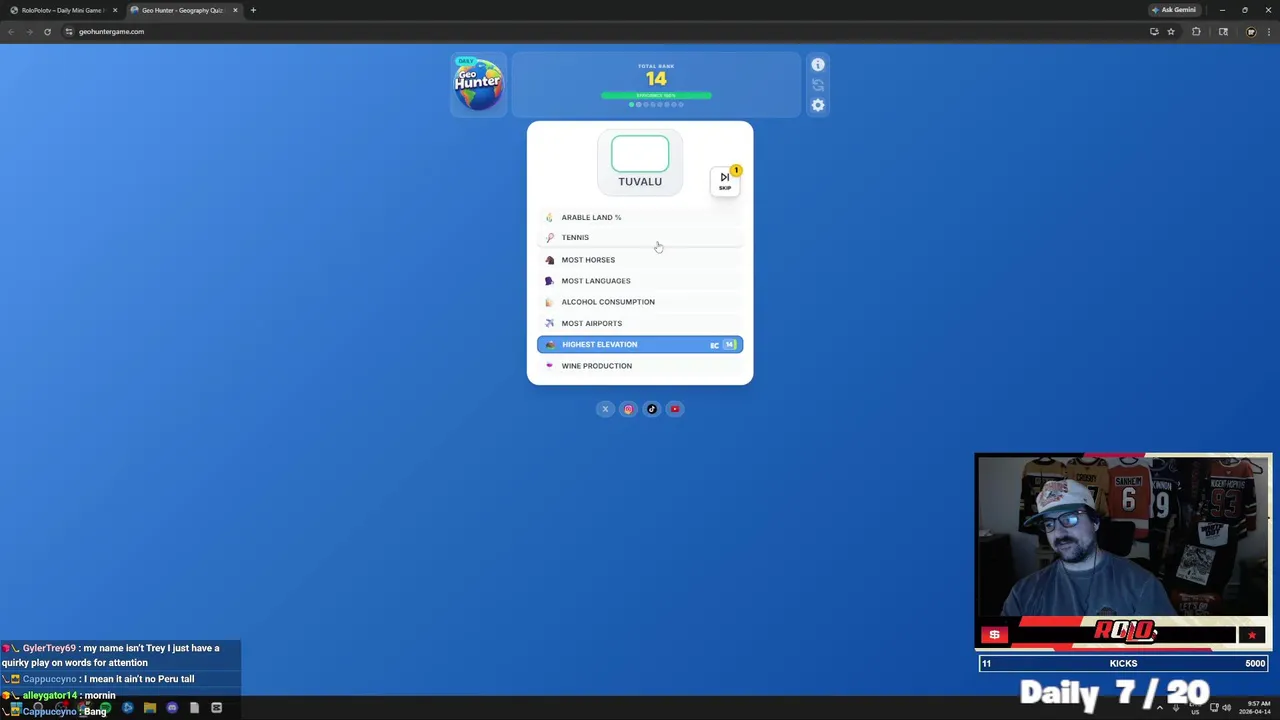The height and width of the screenshot is (720, 1280).
Task: Open Ask Gemini in browser
Action: tap(1174, 10)
